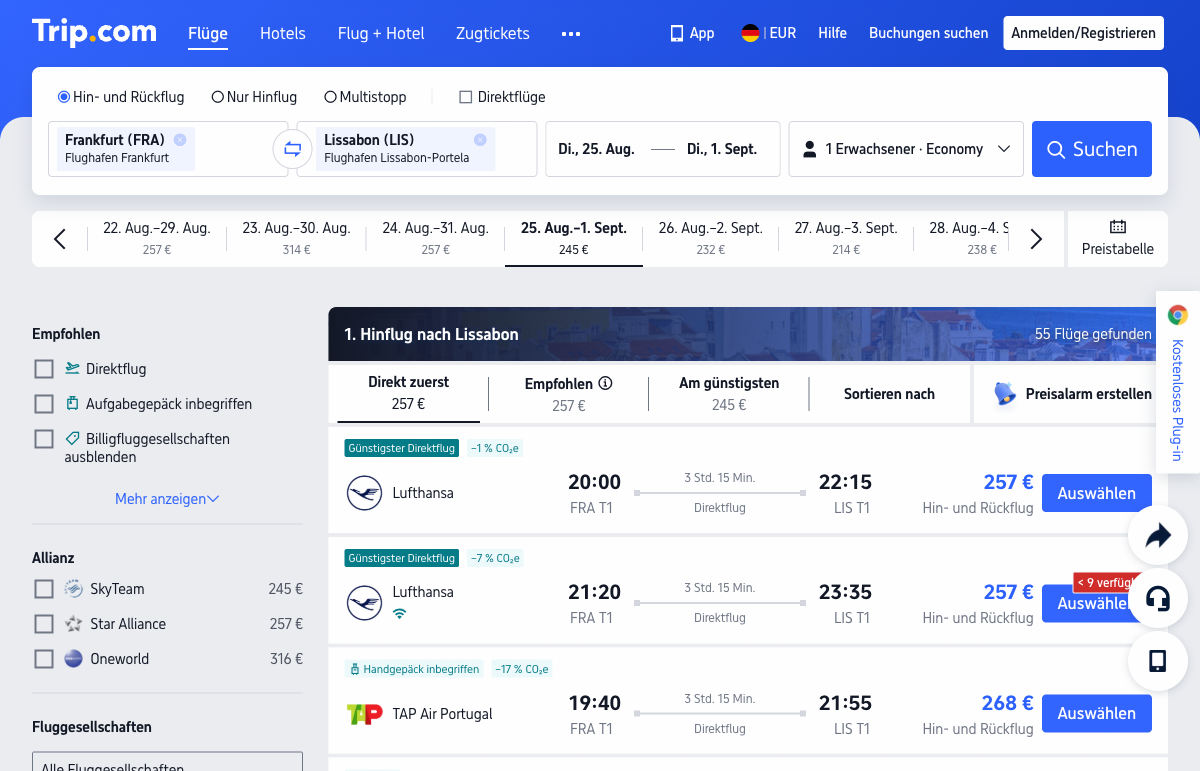Viewport: 1200px width, 771px height.
Task: Click the info icon next to Empfohlen
Action: click(x=605, y=383)
